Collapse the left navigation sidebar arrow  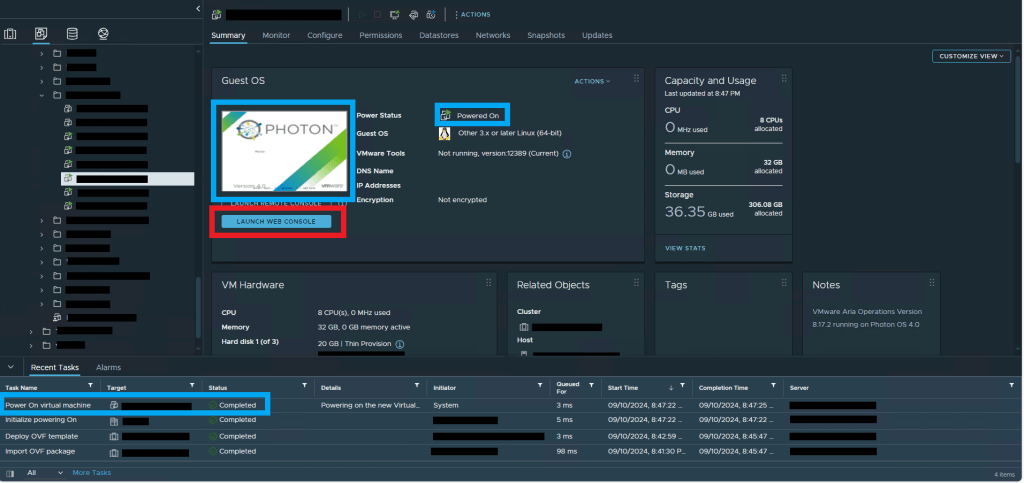pyautogui.click(x=198, y=9)
